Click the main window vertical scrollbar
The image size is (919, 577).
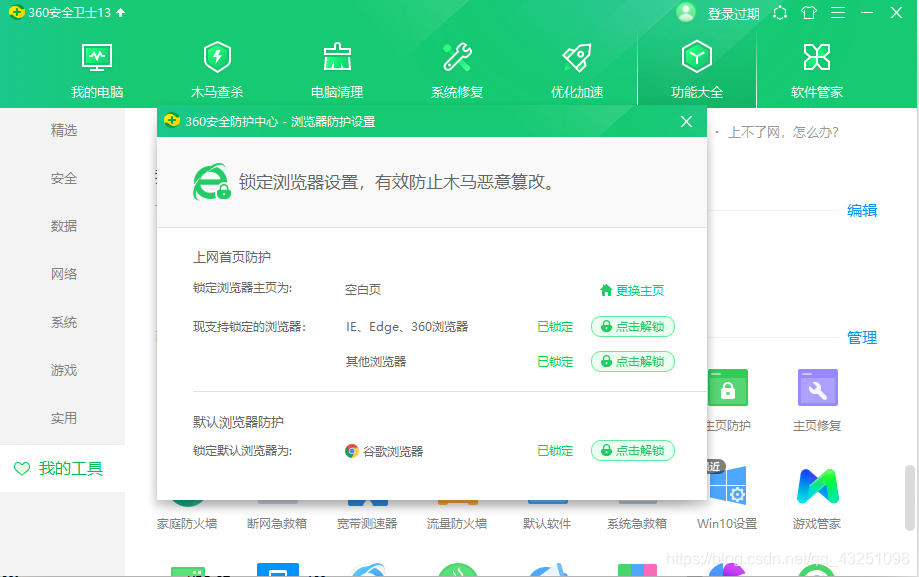(x=910, y=497)
